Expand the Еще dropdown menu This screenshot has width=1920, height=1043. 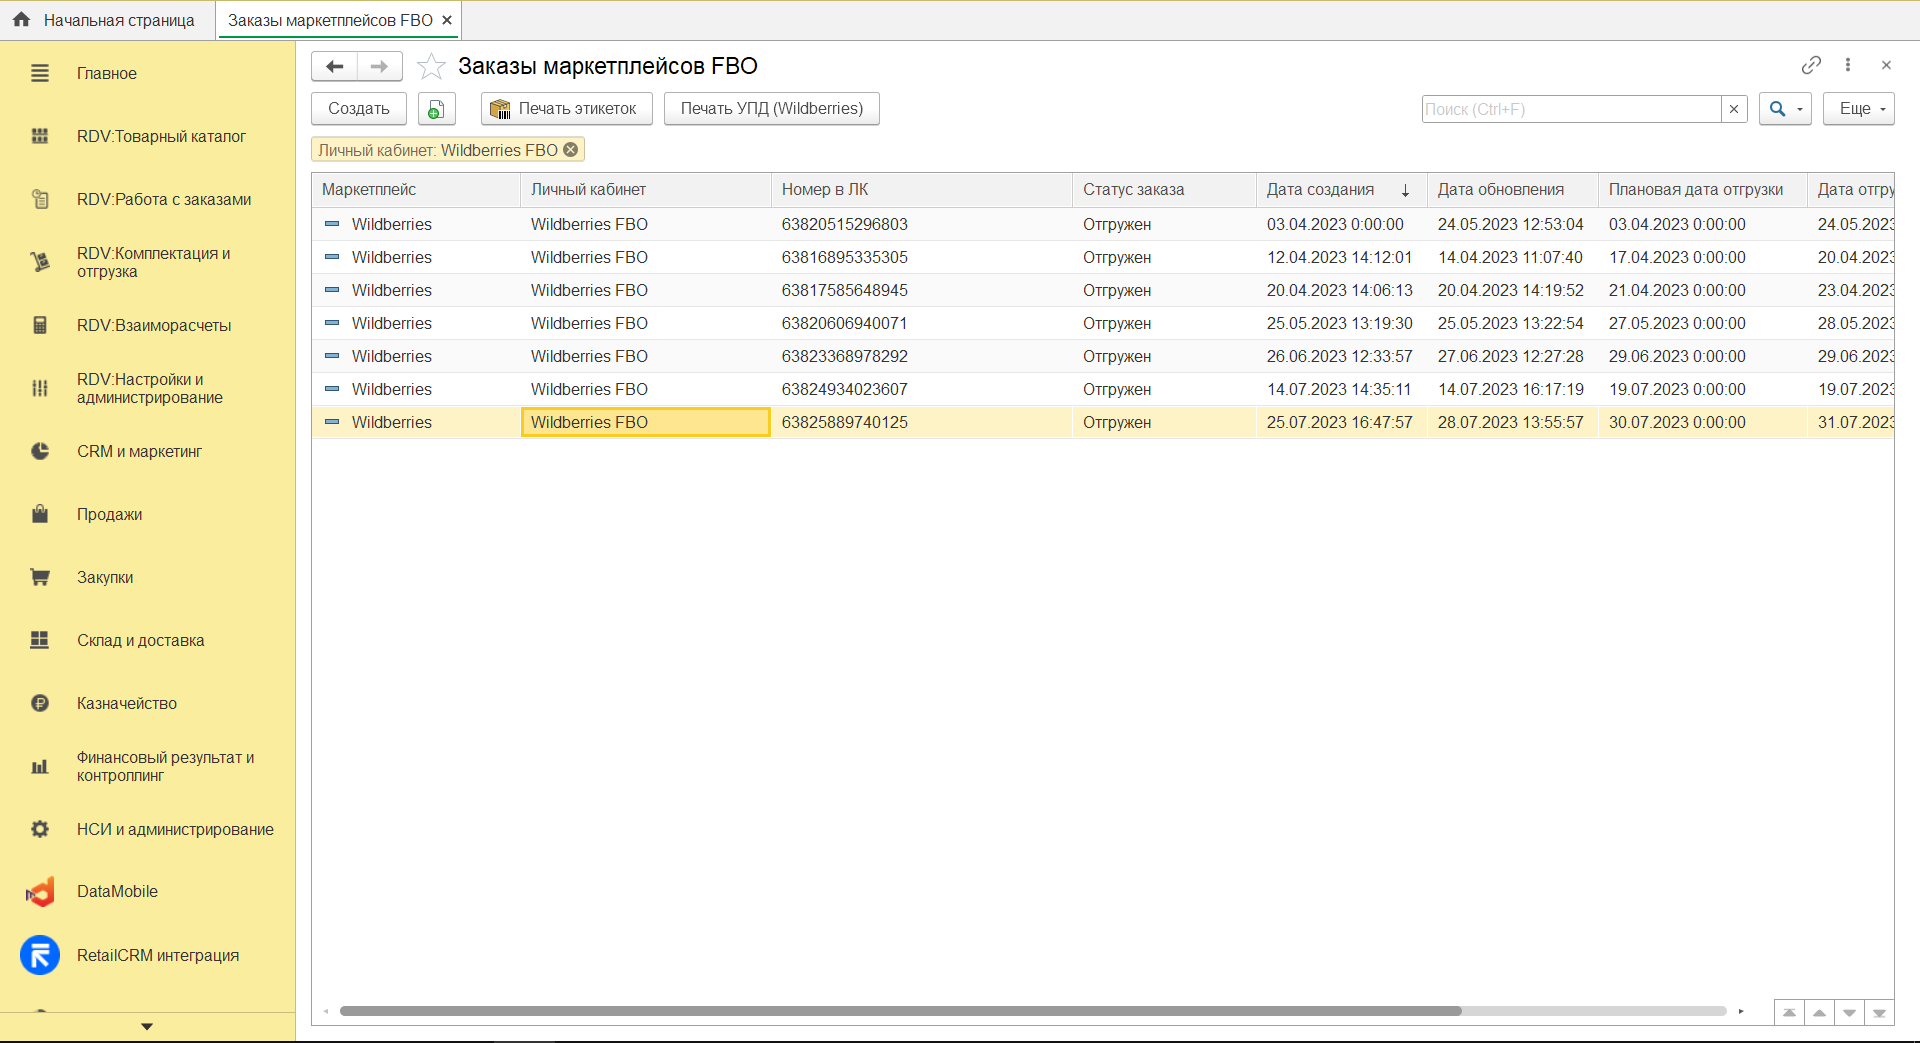pyautogui.click(x=1859, y=109)
